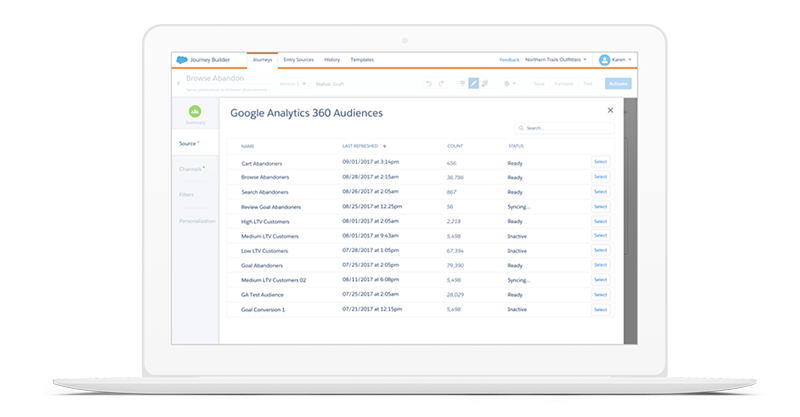Click the COUNT column header
800x417 pixels.
[x=455, y=146]
